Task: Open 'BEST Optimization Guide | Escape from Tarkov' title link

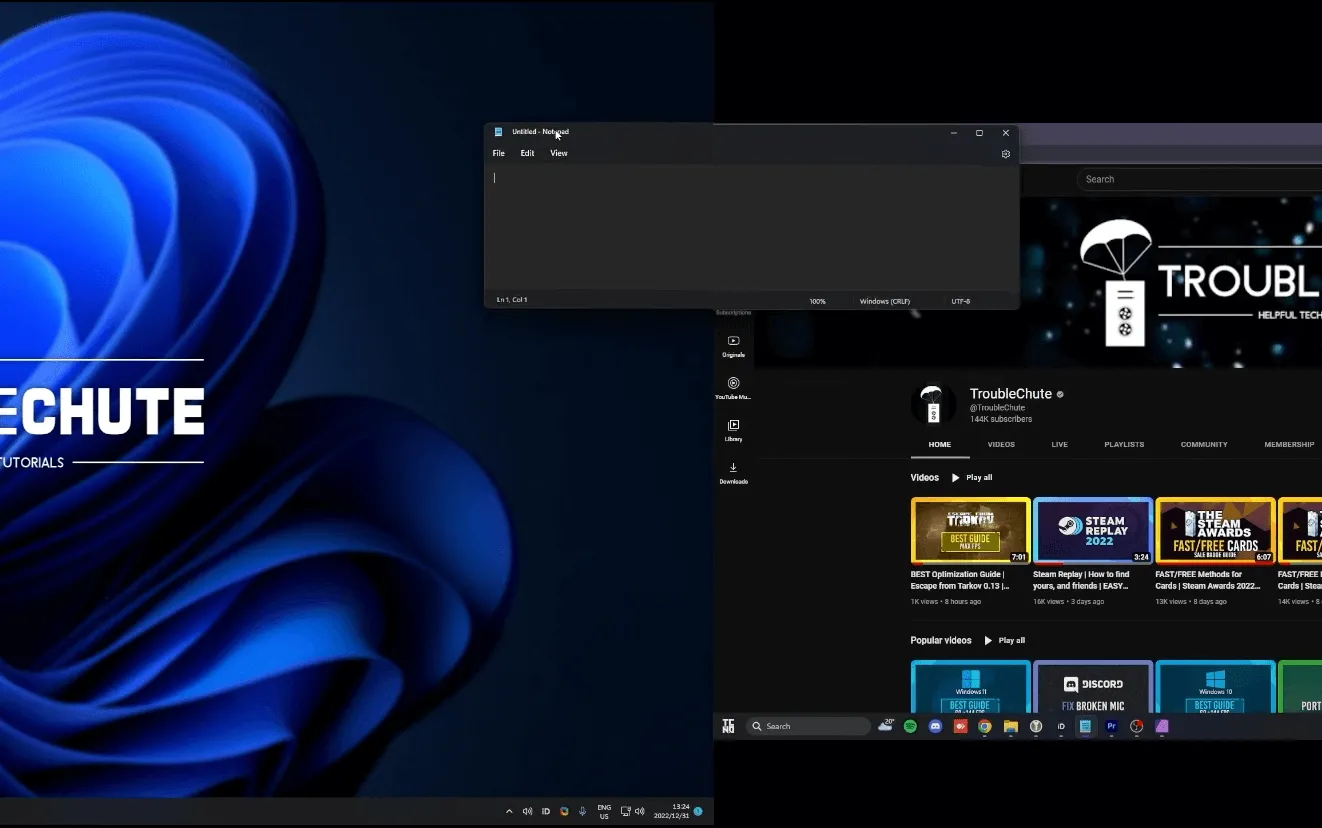Action: click(959, 580)
